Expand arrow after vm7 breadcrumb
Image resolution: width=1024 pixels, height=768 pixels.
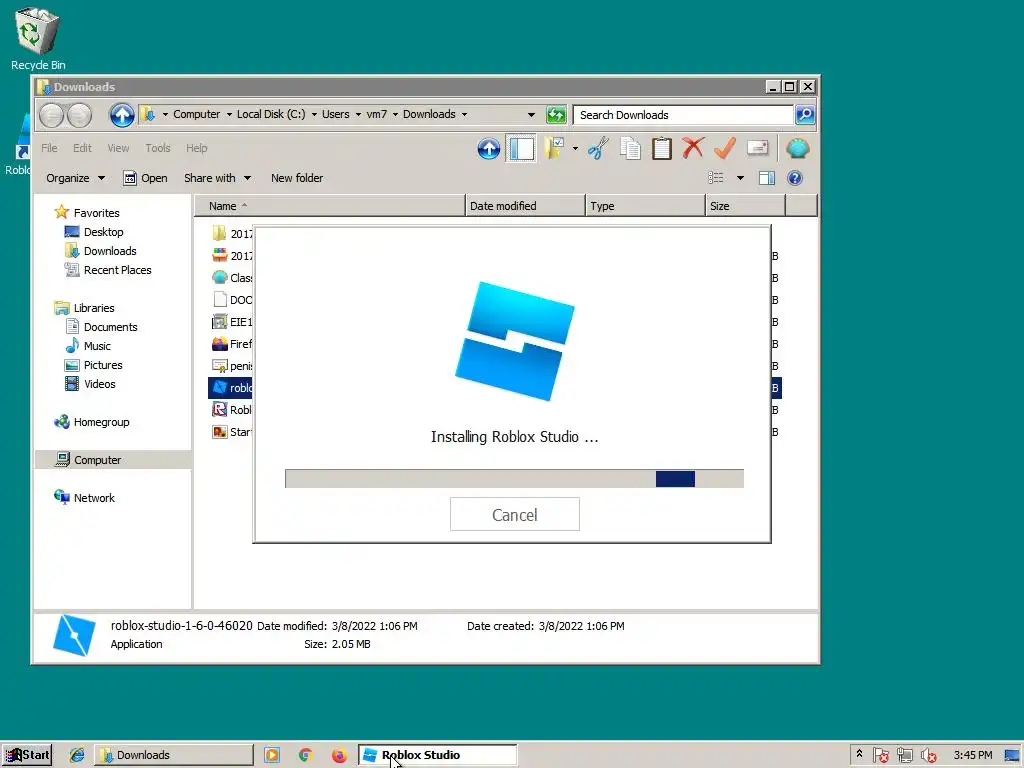[395, 115]
